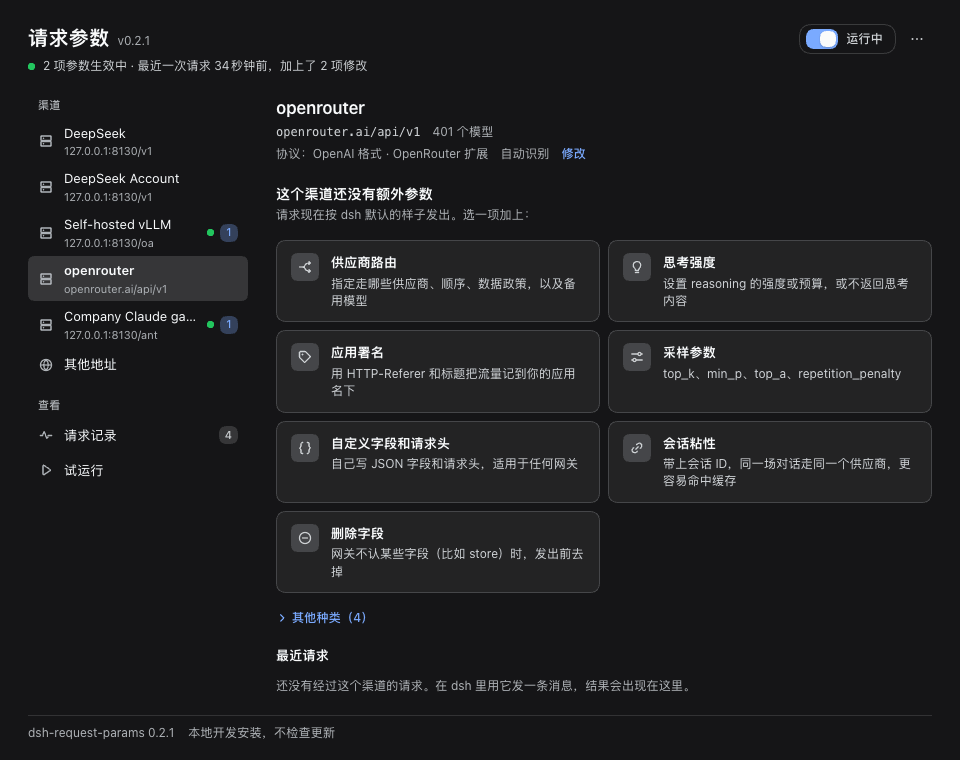Add the 思考强度 parameter
Image resolution: width=960 pixels, height=760 pixels.
point(770,281)
